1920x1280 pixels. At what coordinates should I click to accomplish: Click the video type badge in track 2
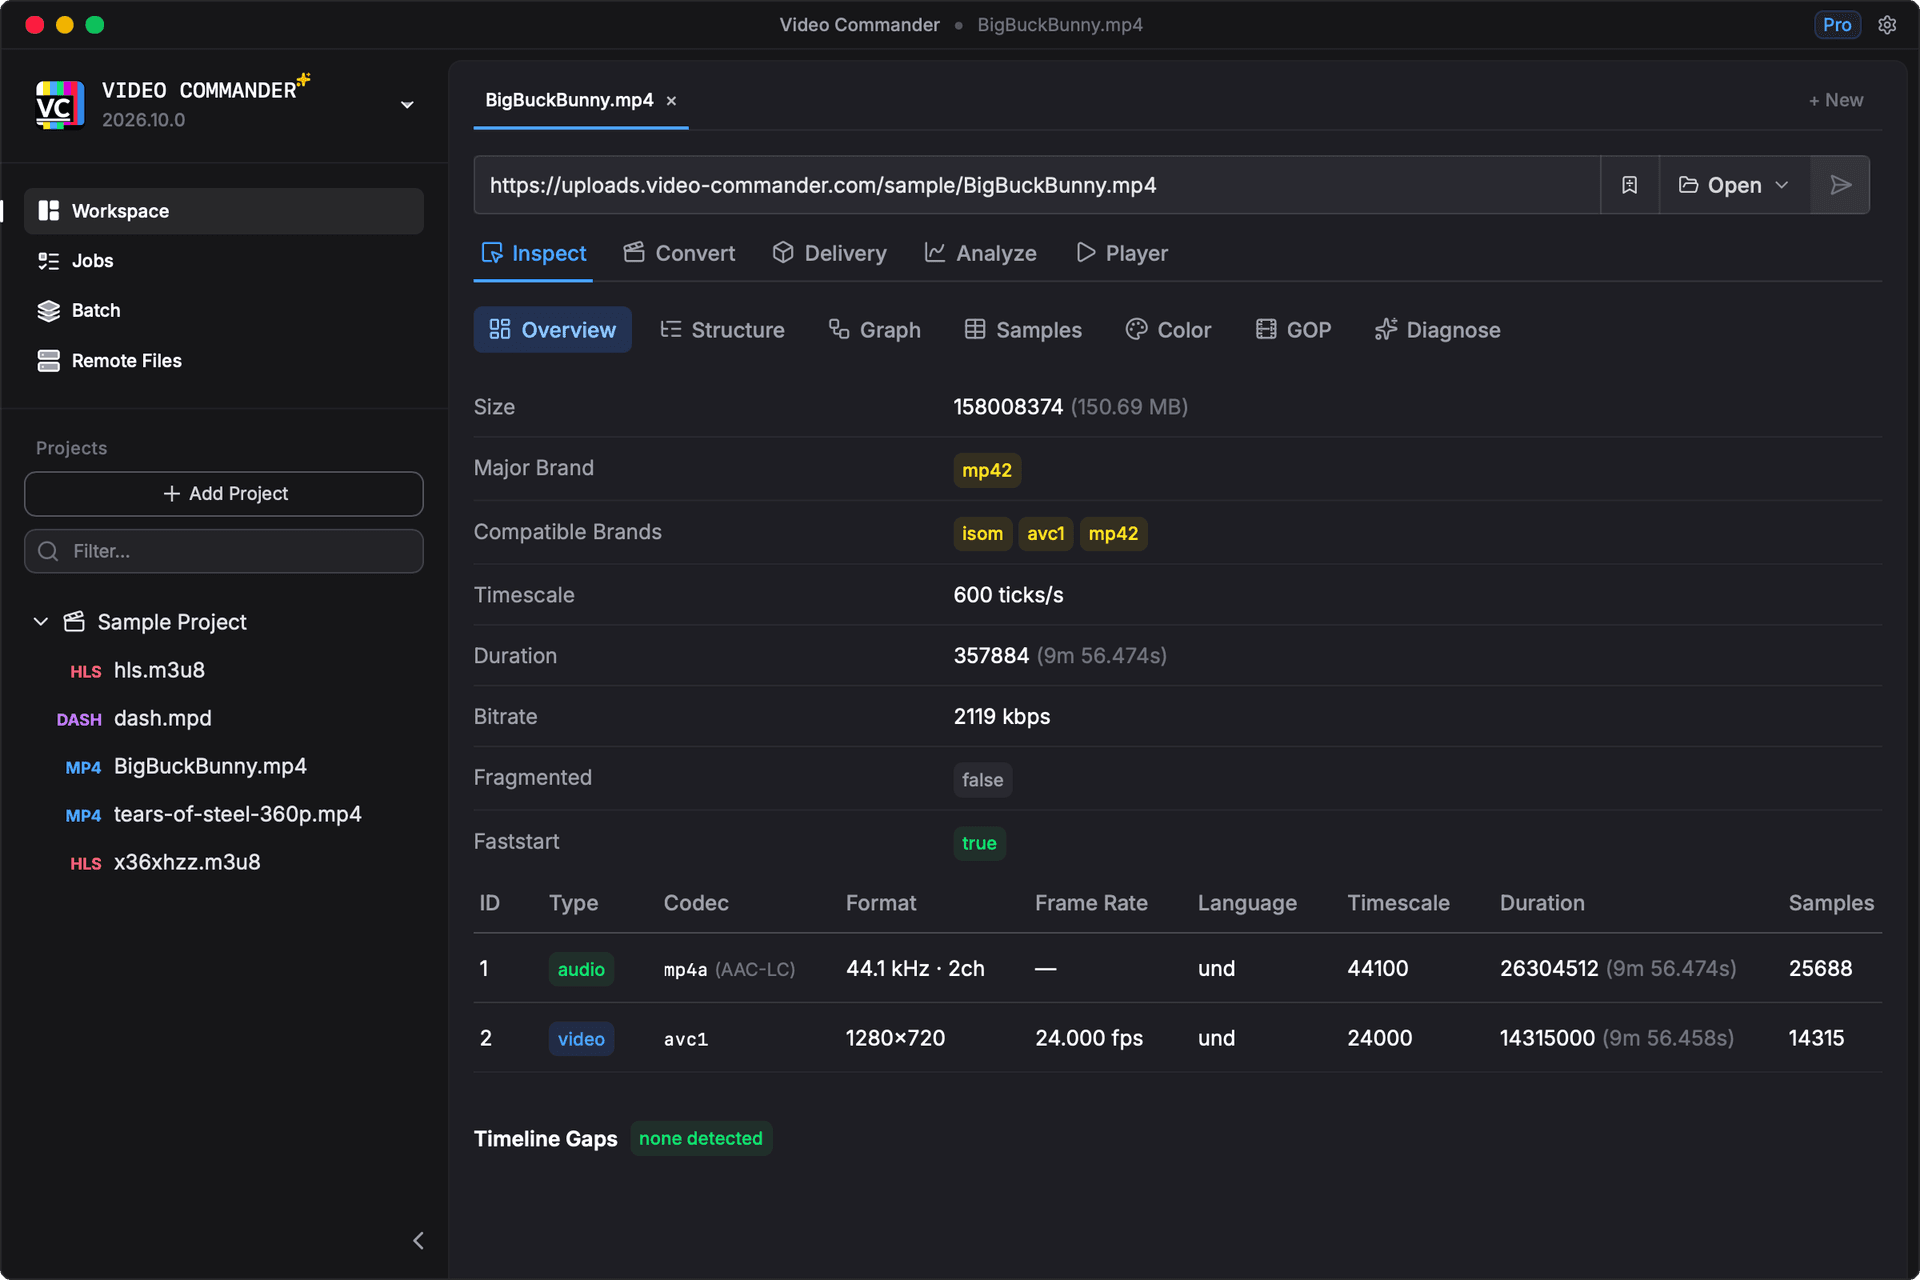click(581, 1039)
